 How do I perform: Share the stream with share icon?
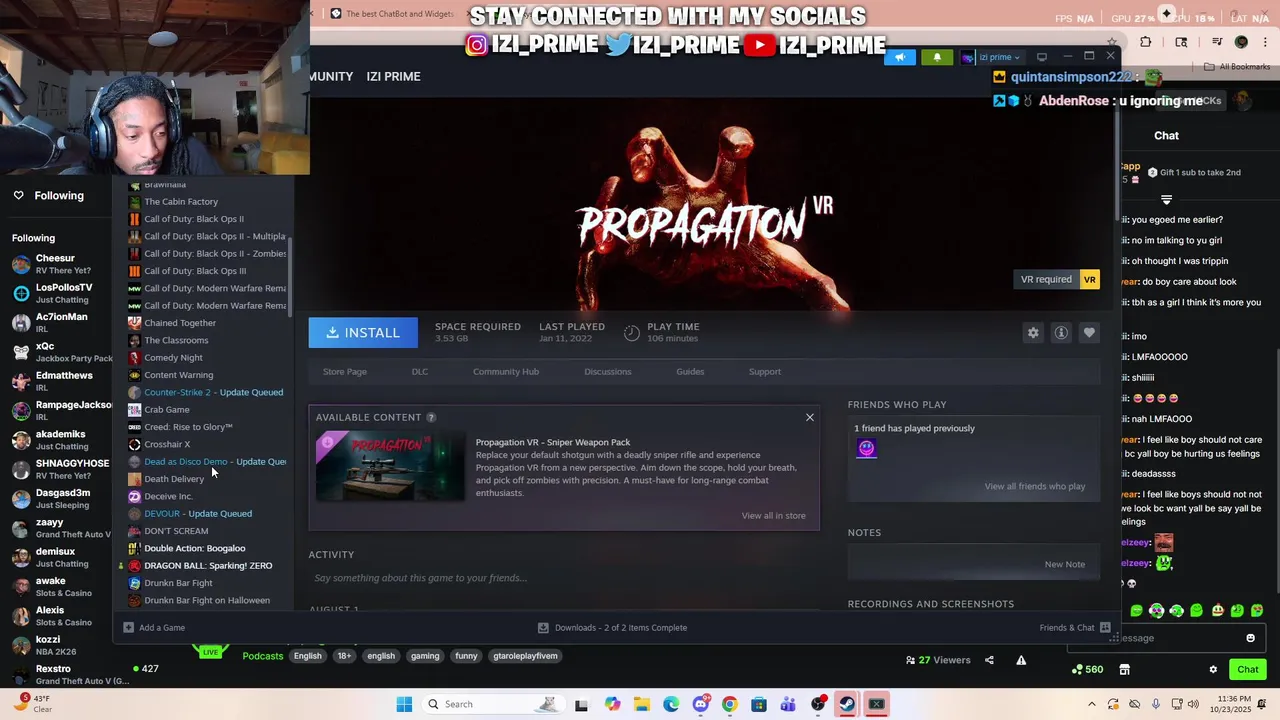[989, 660]
